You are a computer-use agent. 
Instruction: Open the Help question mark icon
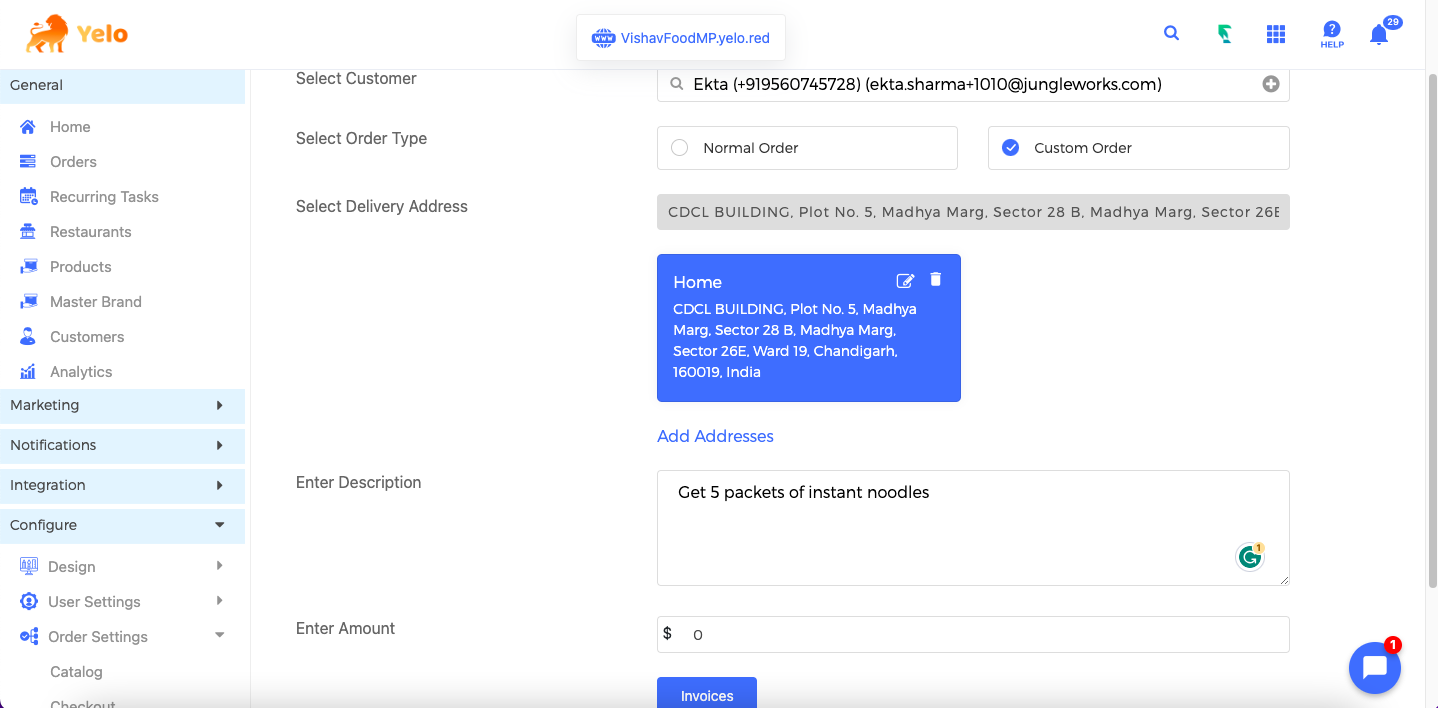coord(1332,34)
